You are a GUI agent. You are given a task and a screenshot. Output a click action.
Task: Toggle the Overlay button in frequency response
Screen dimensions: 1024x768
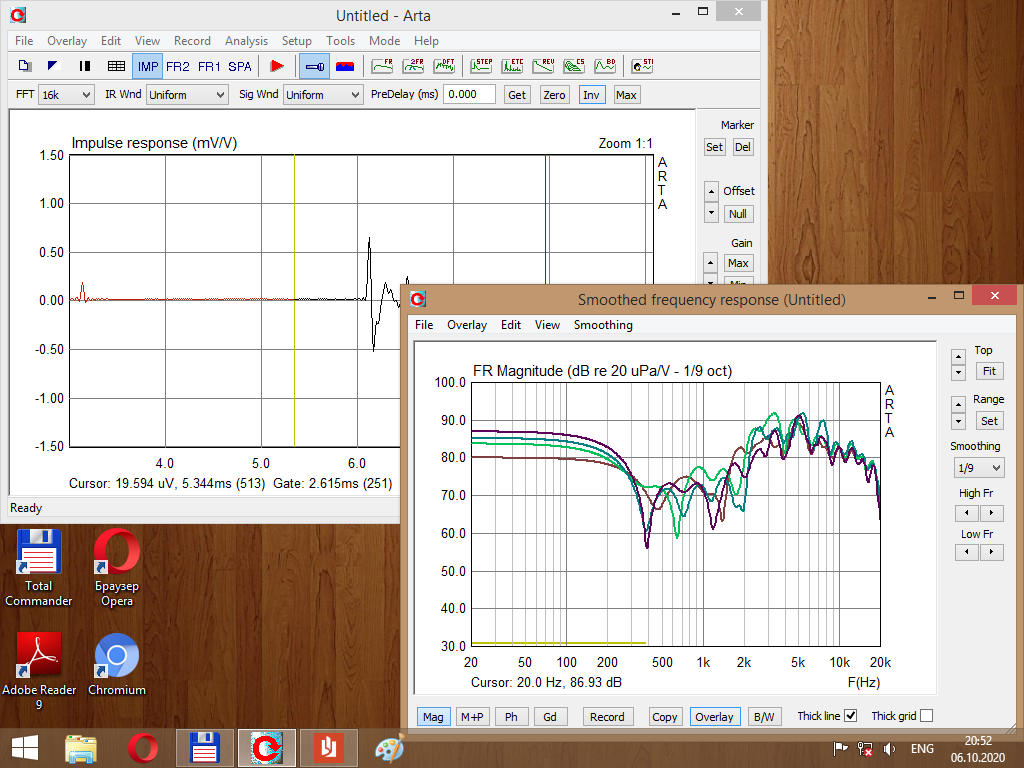(714, 717)
